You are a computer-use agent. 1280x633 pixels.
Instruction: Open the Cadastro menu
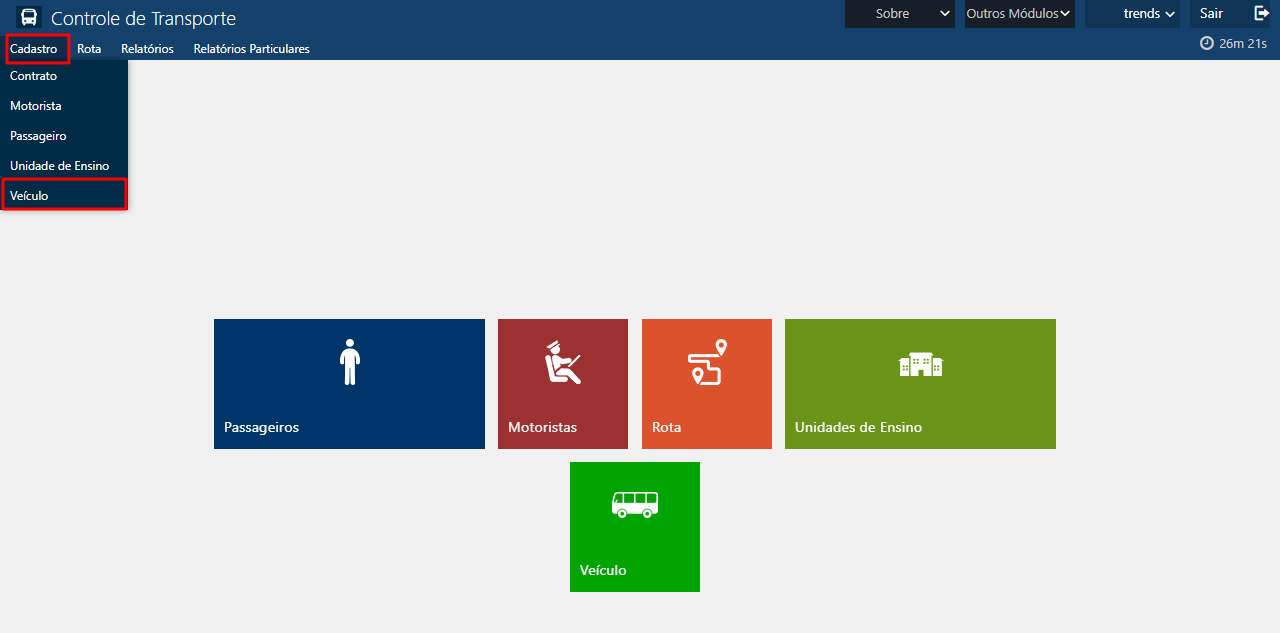coord(35,47)
